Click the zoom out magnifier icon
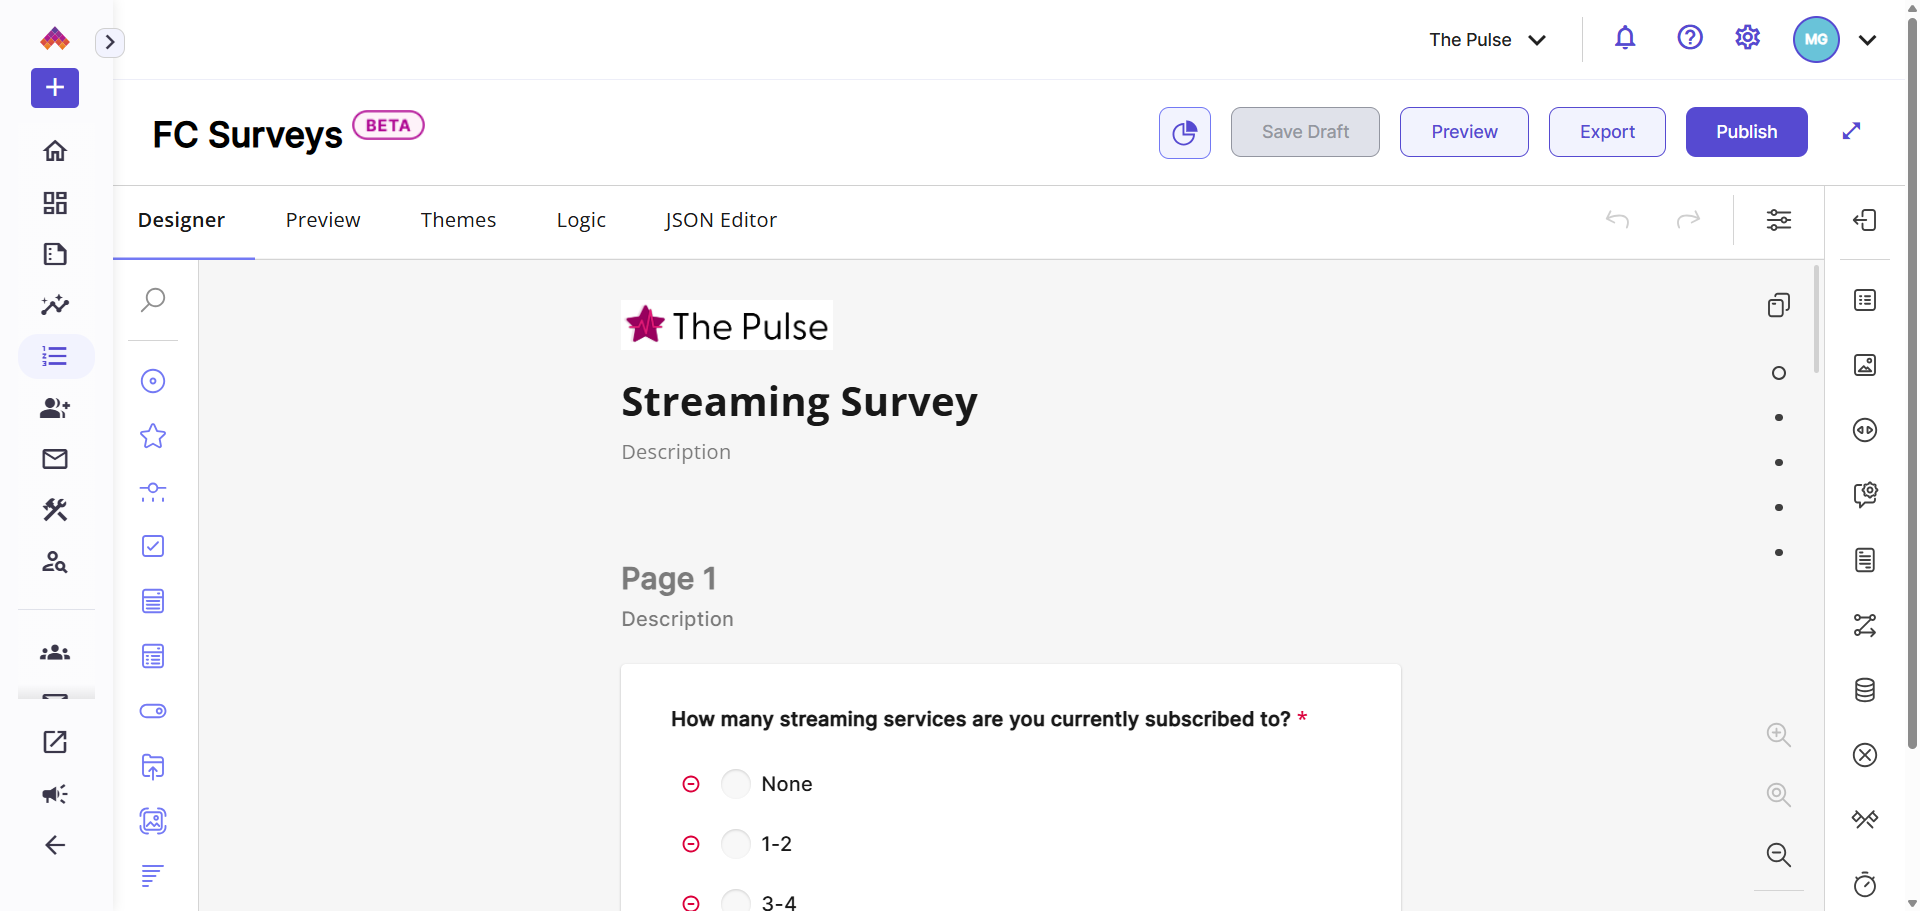Image resolution: width=1920 pixels, height=911 pixels. click(1778, 855)
